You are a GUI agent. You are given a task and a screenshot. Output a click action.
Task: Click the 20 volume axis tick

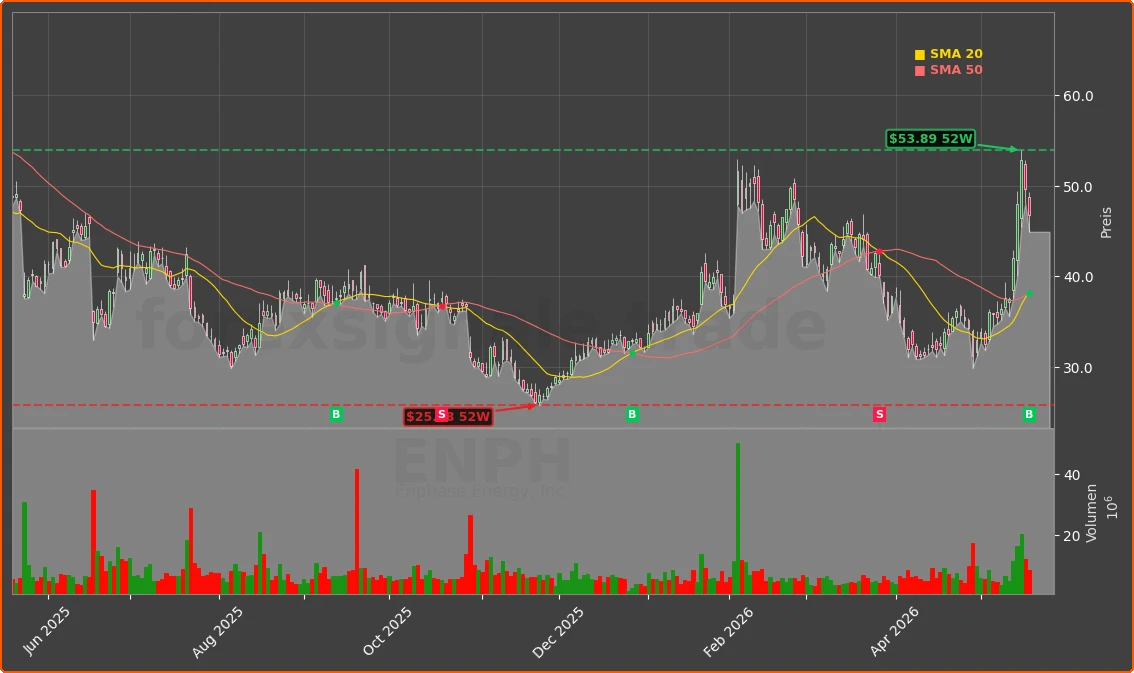pos(1073,536)
